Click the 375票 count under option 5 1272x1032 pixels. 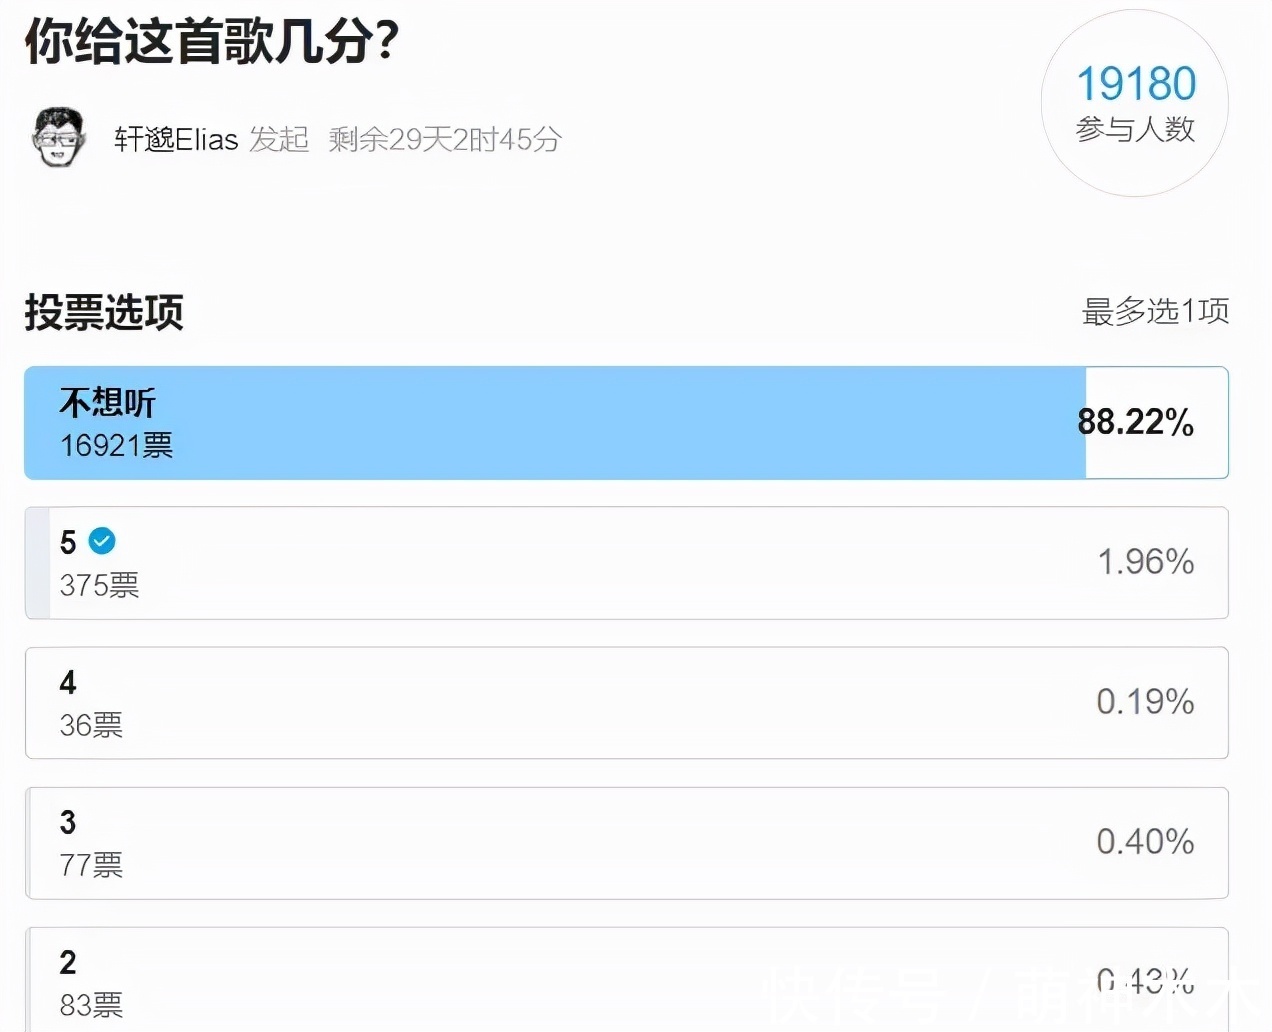pos(99,586)
